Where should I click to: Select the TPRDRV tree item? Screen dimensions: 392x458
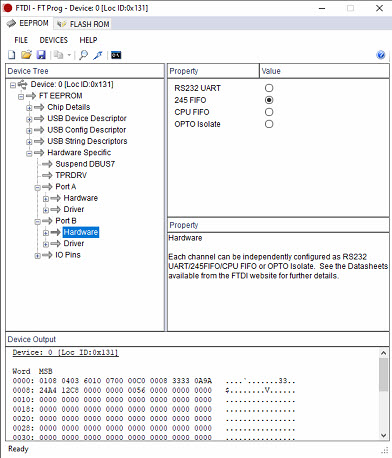pos(71,175)
